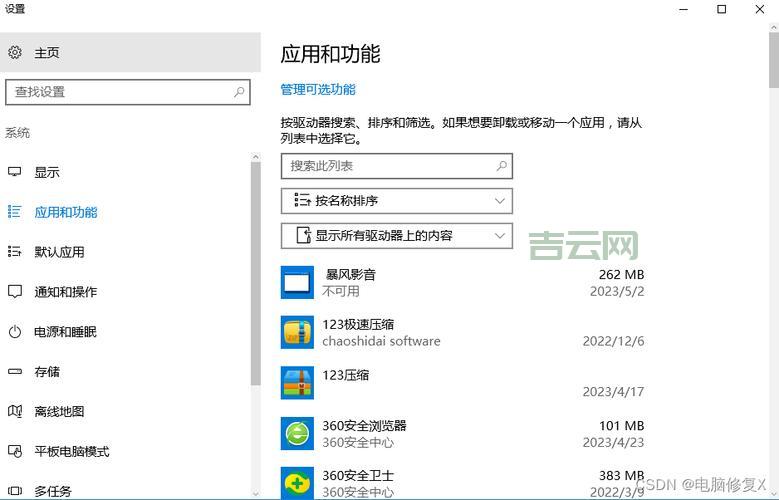The height and width of the screenshot is (500, 779).
Task: Select the 123极速压缩 app name
Action: [358, 325]
